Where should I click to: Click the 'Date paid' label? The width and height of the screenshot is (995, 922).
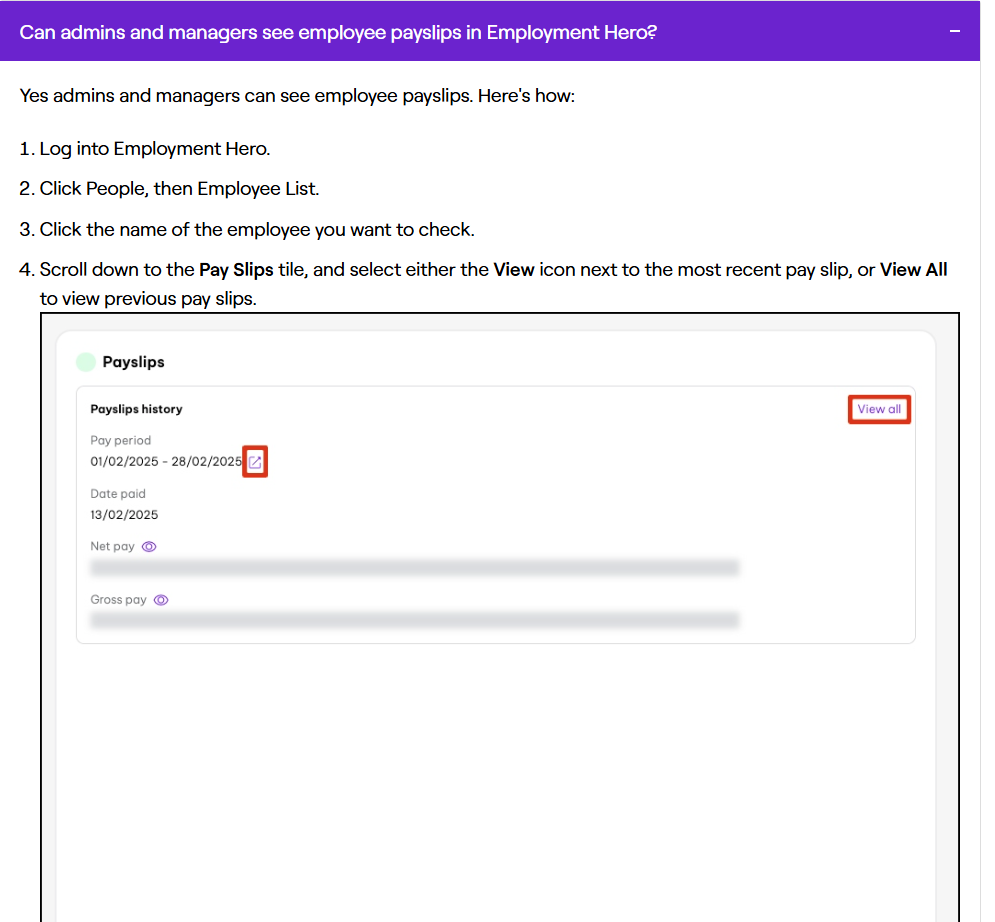coord(118,494)
